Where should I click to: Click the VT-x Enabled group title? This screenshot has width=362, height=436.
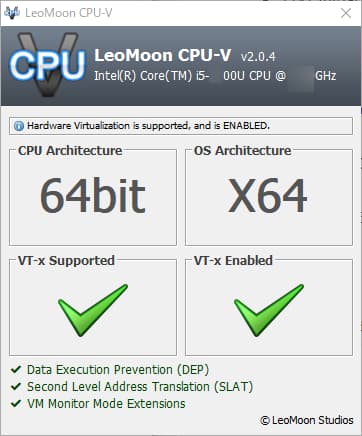[x=233, y=260]
